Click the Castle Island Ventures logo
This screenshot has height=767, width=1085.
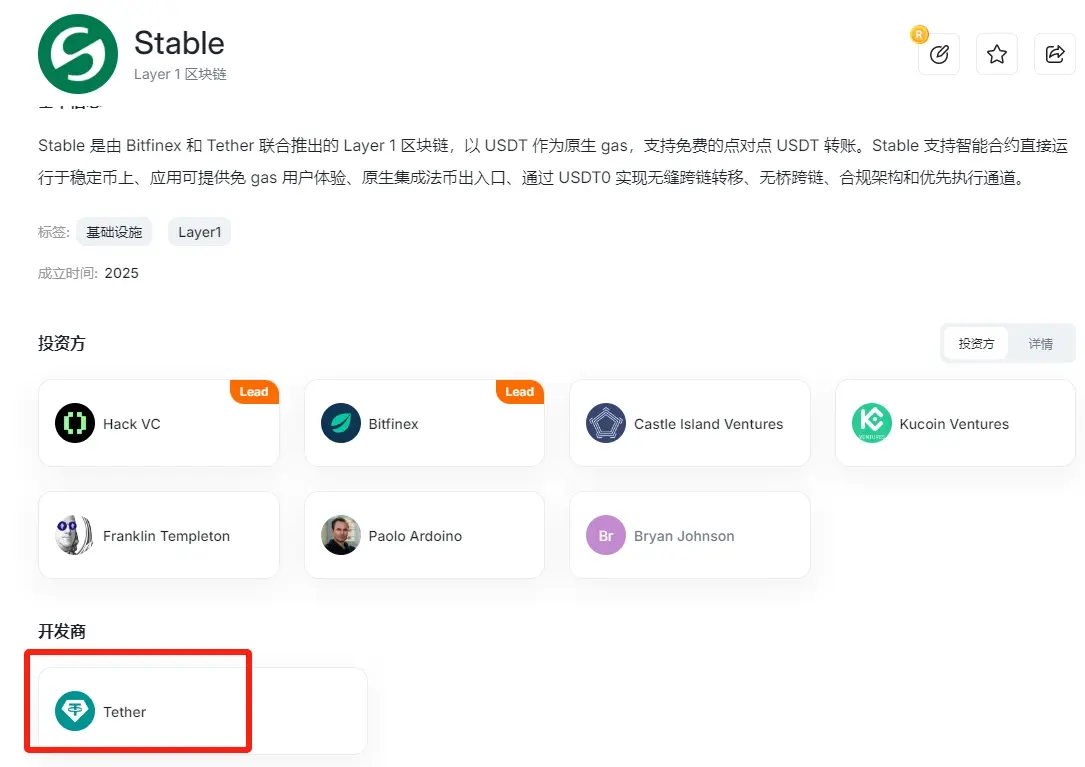605,423
